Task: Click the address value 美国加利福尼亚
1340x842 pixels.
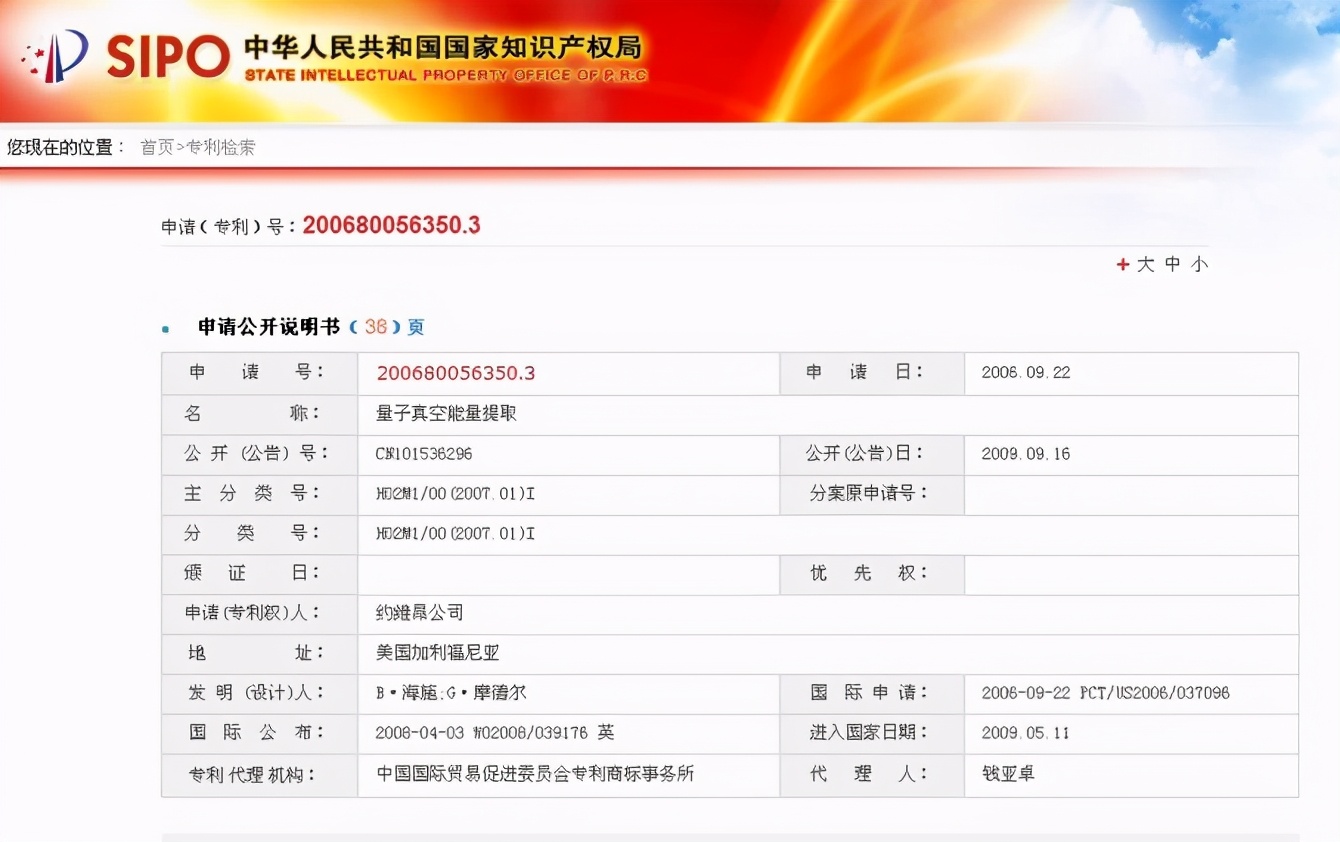Action: point(437,653)
